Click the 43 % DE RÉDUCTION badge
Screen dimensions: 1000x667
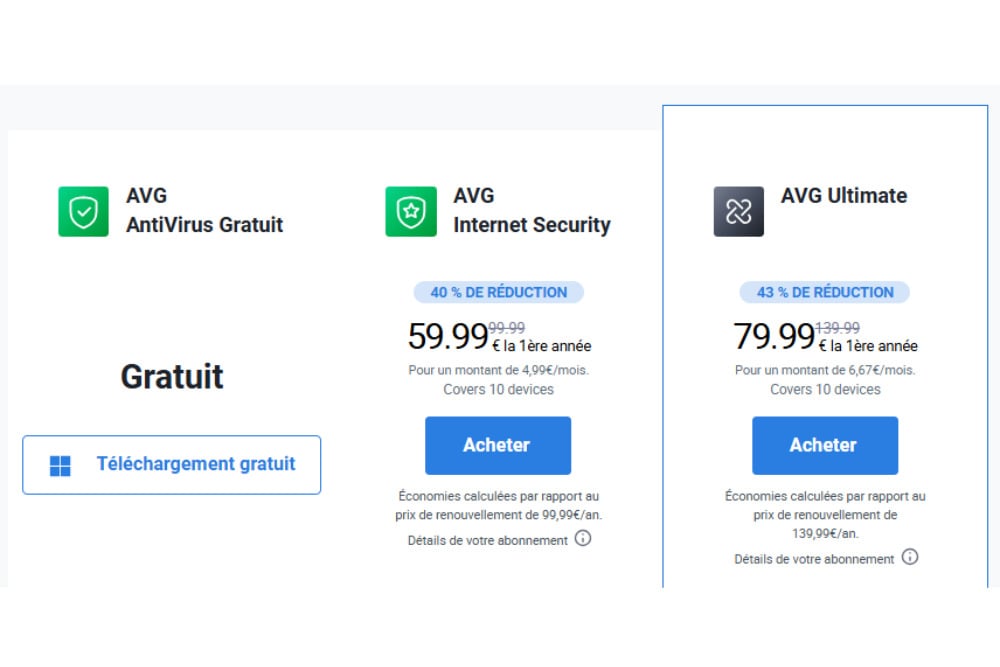pyautogui.click(x=825, y=292)
